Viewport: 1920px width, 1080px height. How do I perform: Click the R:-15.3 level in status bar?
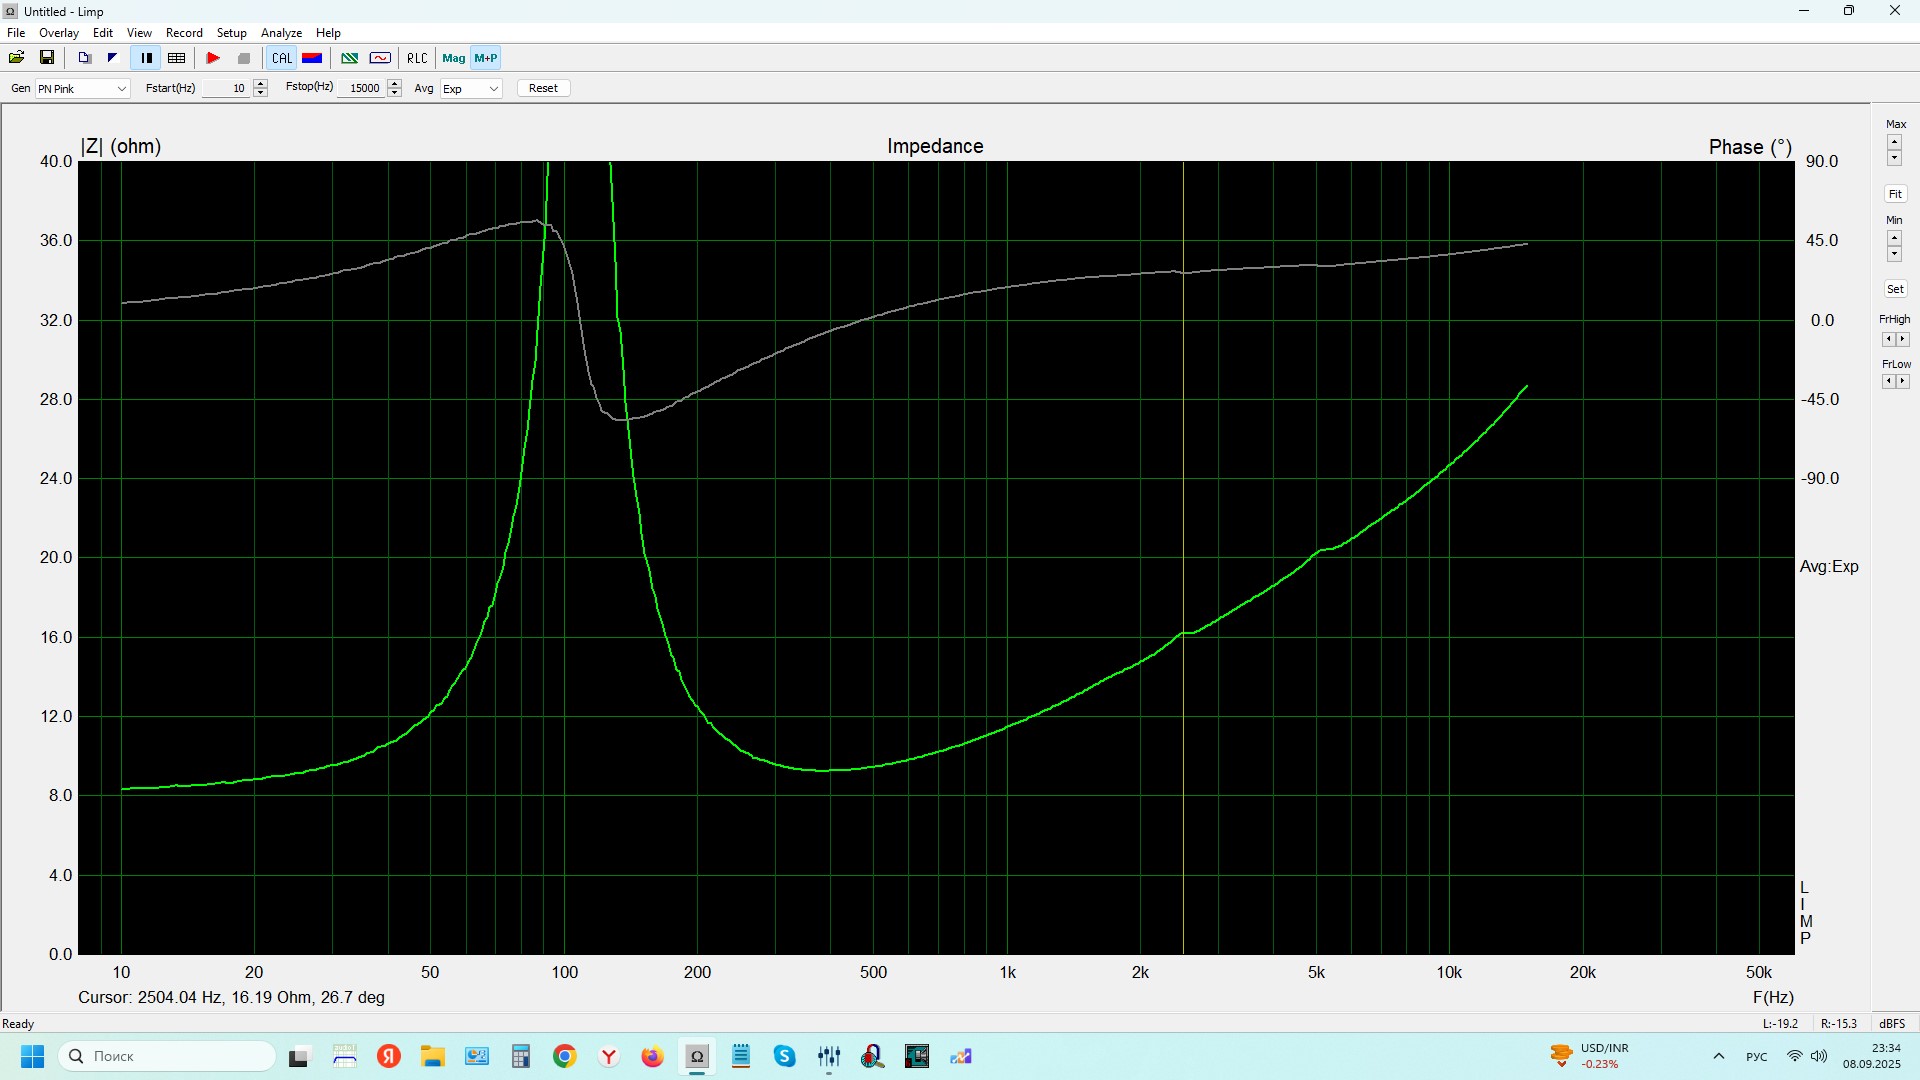pyautogui.click(x=1839, y=1024)
